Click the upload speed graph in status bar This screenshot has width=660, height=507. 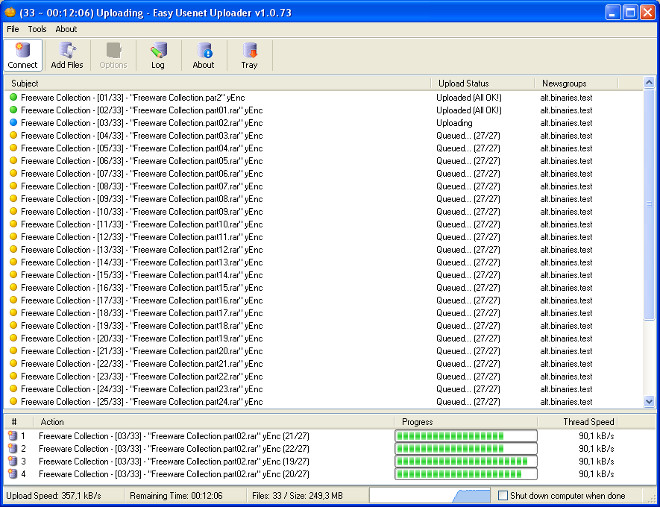pyautogui.click(x=430, y=495)
